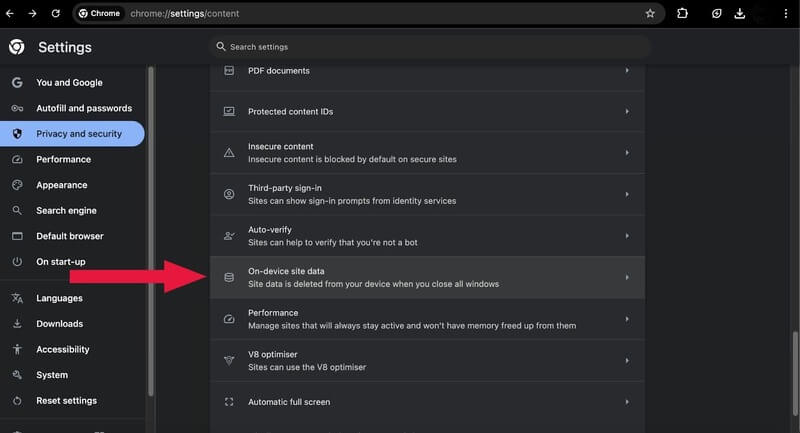800x433 pixels.
Task: Click the key icon for Autofill
Action: coord(17,108)
